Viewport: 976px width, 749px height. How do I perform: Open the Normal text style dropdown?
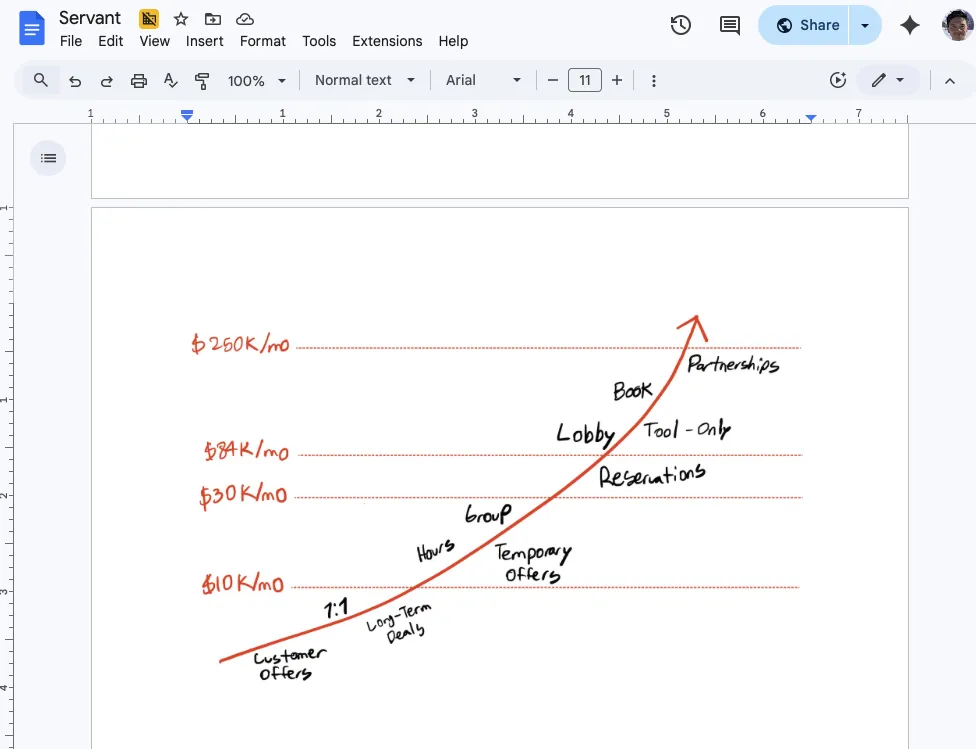pyautogui.click(x=364, y=80)
